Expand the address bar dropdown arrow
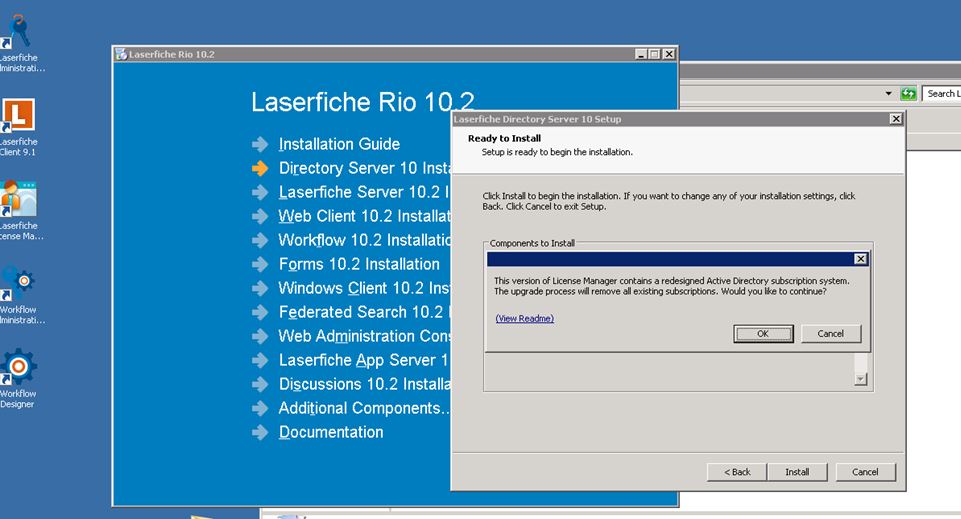Screen dimensions: 961x519 [x=888, y=94]
